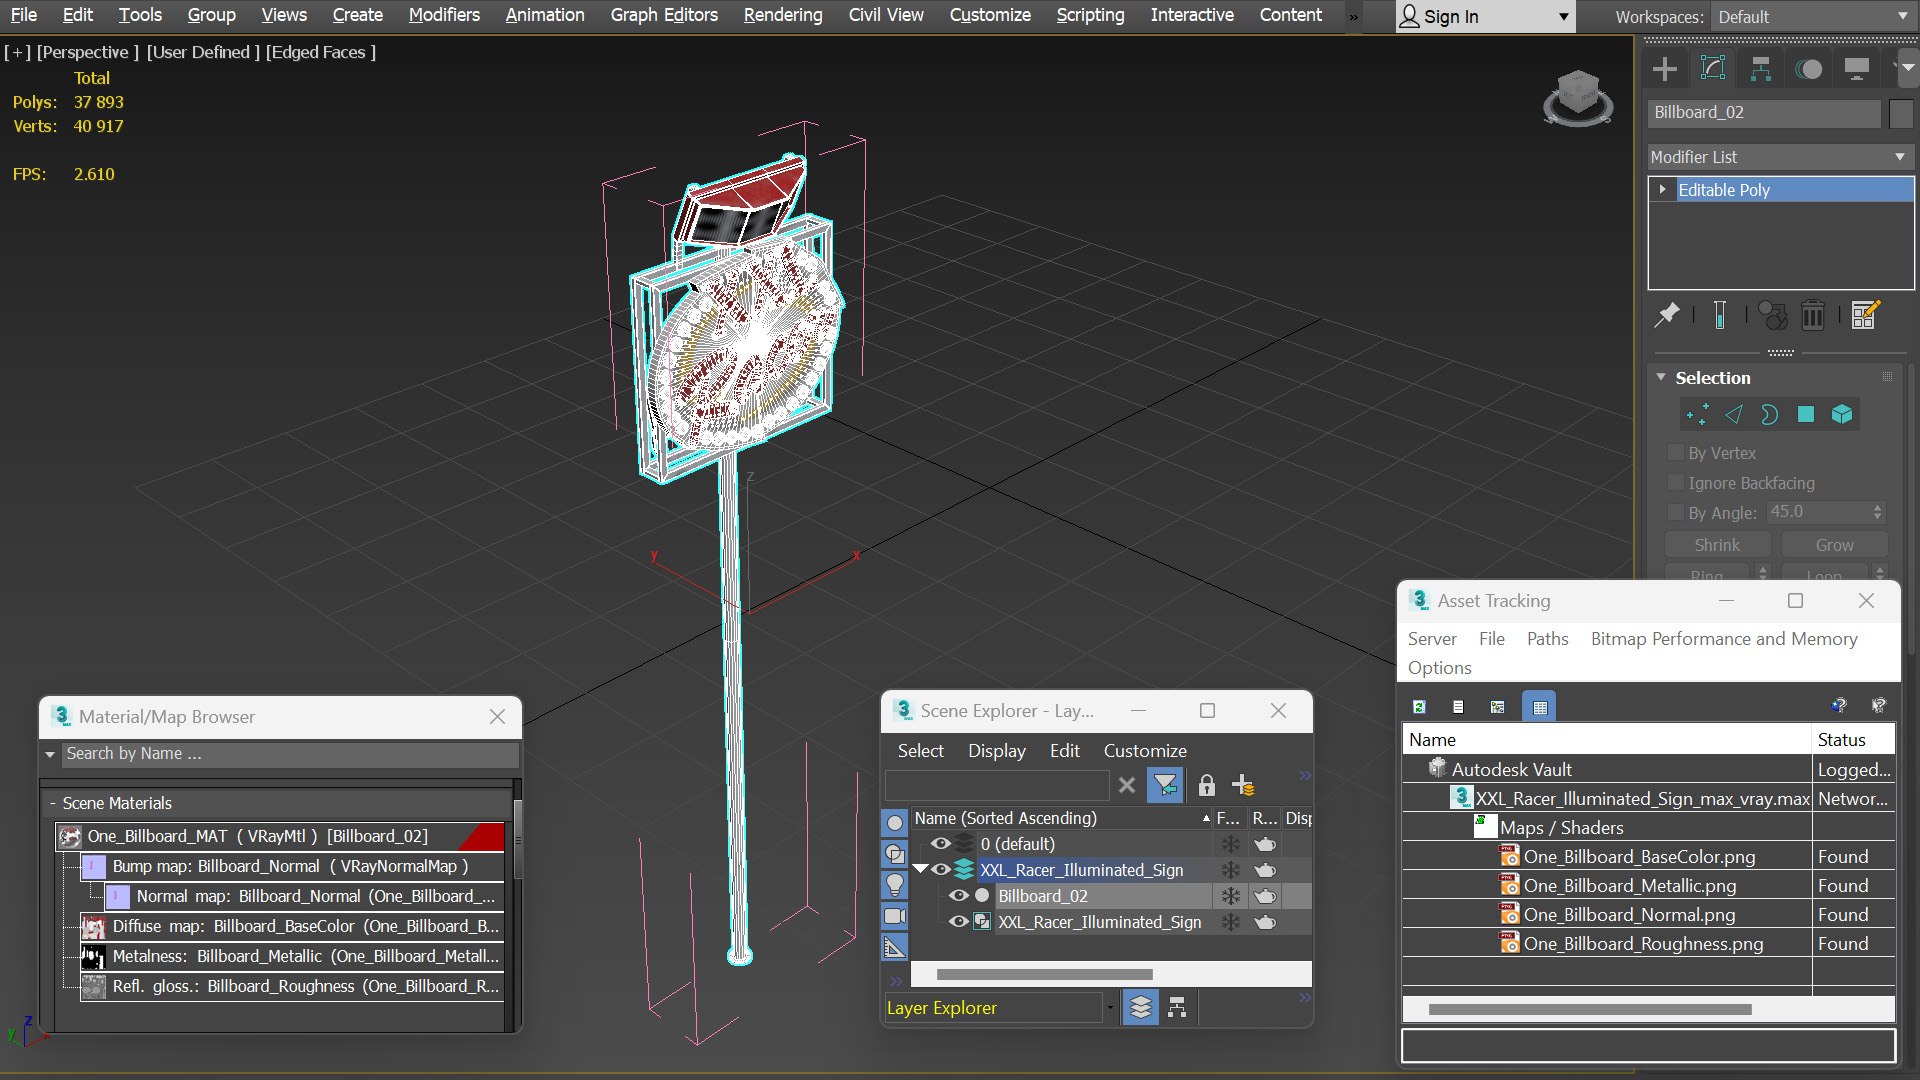Screen dimensions: 1920x1080
Task: Select Polygon sub-object level icon
Action: point(1806,415)
